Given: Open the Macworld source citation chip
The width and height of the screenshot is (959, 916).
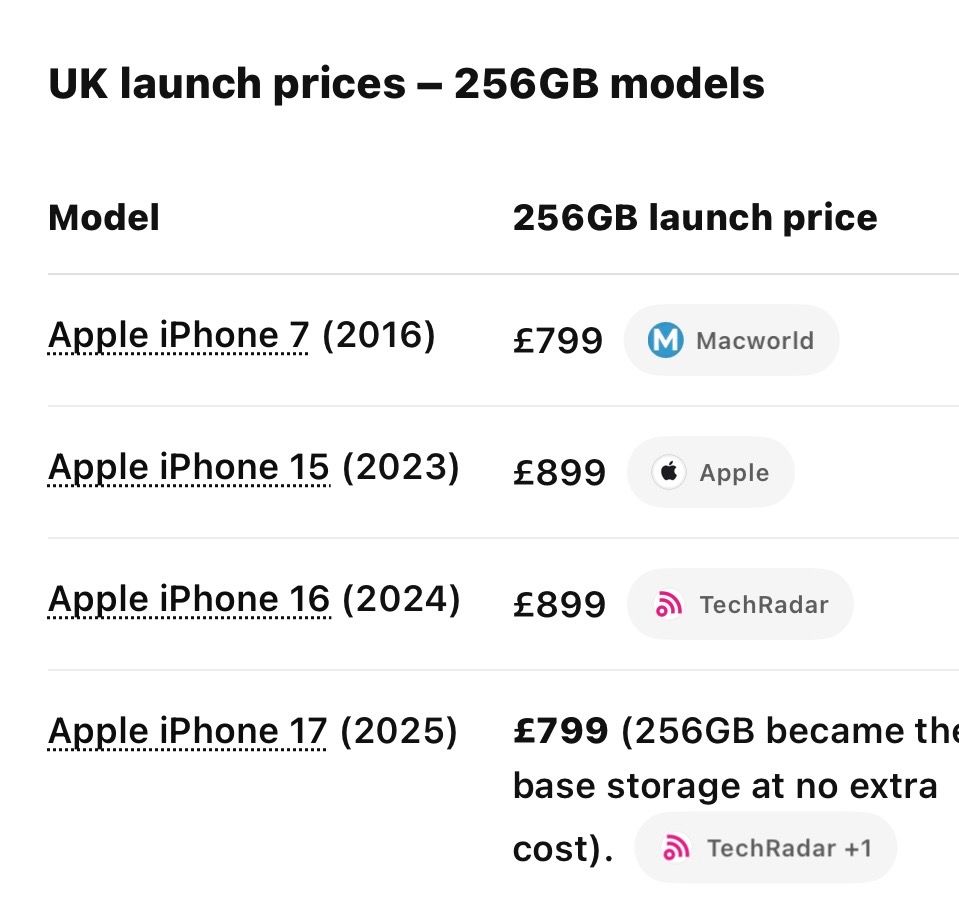Looking at the screenshot, I should click(x=731, y=340).
